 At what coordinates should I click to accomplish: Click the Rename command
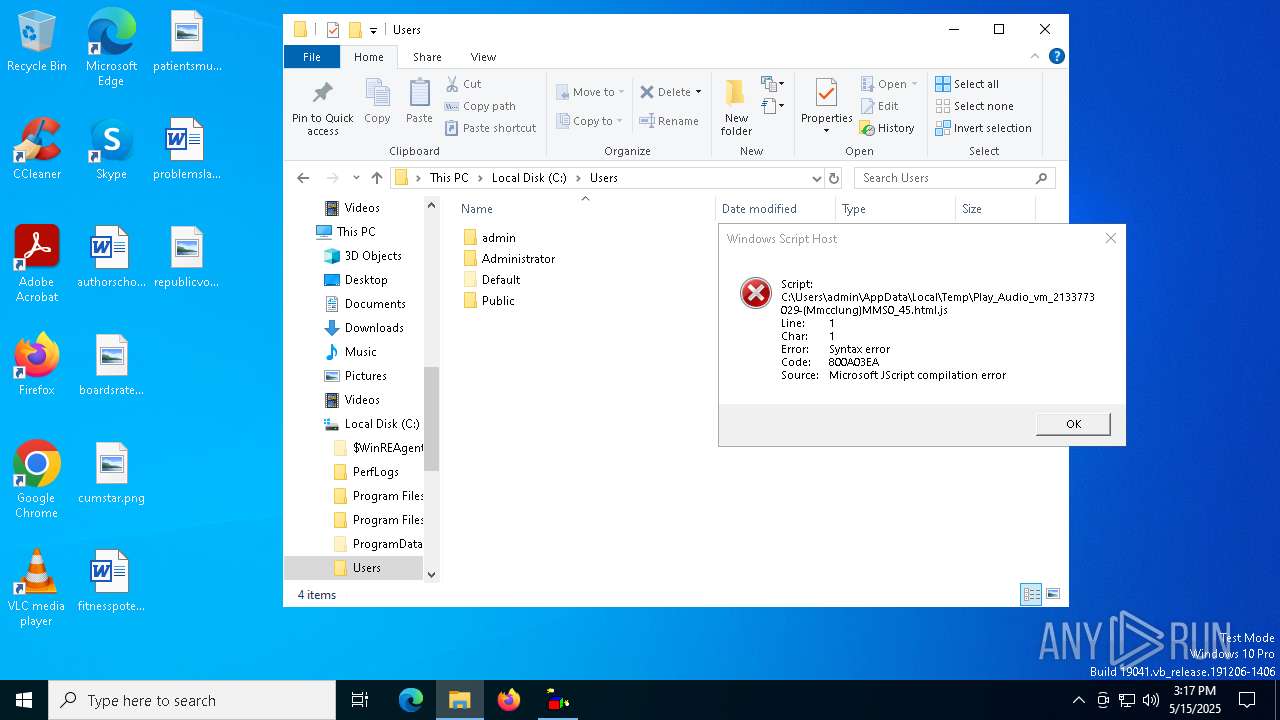(669, 121)
